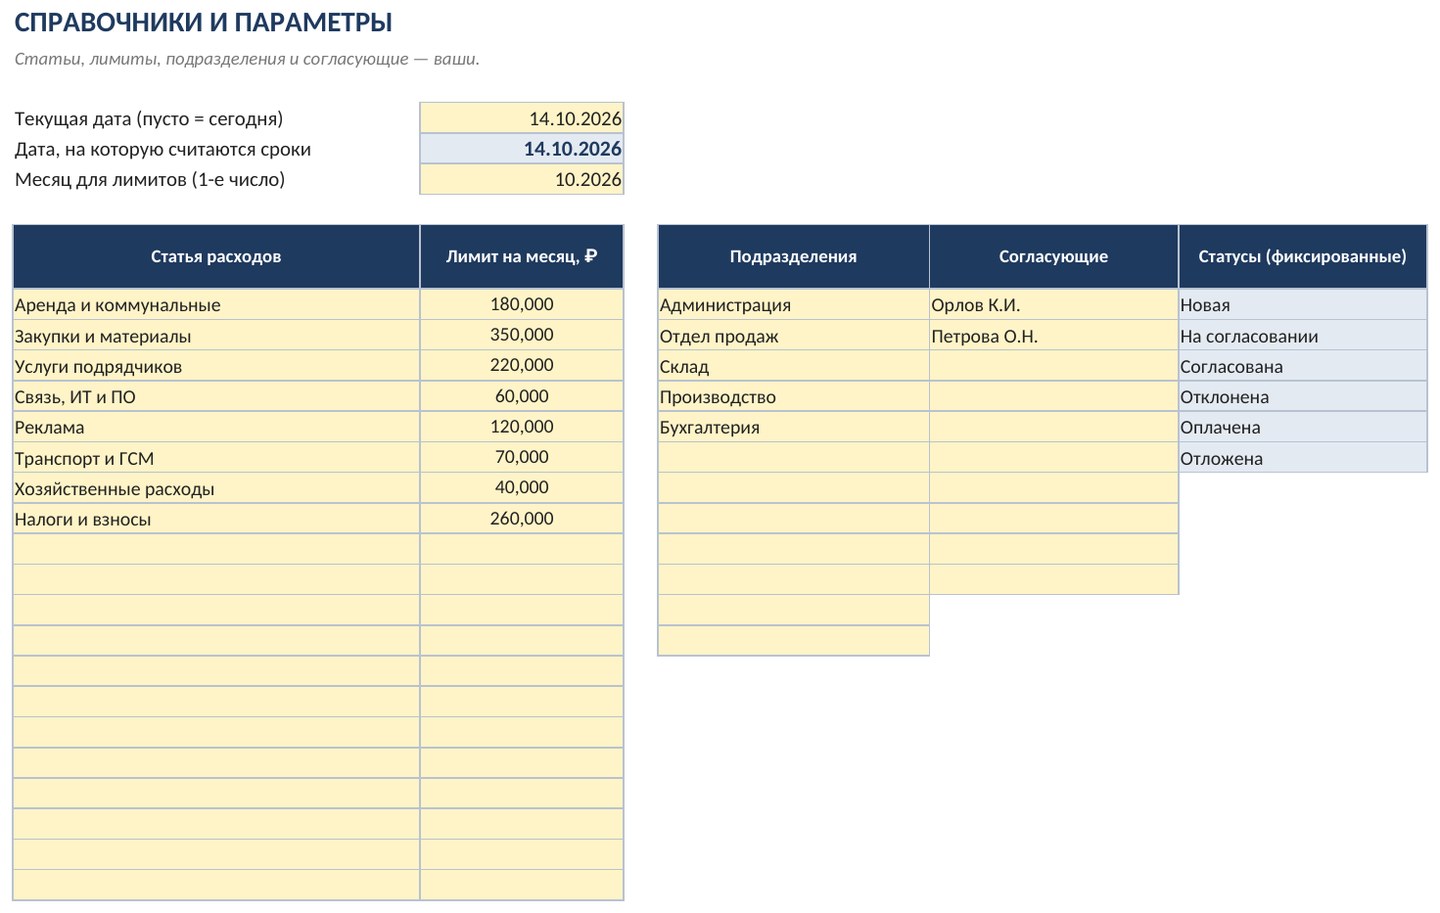1440x913 pixels.
Task: Click the 'Статусы (фиксированные)' header
Action: tap(1303, 256)
